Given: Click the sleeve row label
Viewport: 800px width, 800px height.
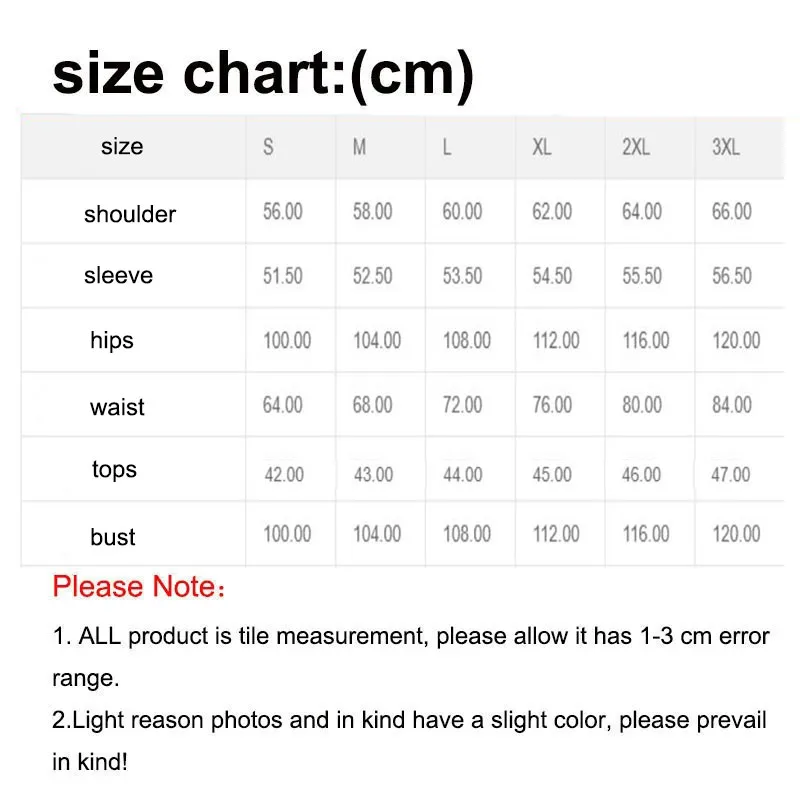Looking at the screenshot, I should pos(118,275).
